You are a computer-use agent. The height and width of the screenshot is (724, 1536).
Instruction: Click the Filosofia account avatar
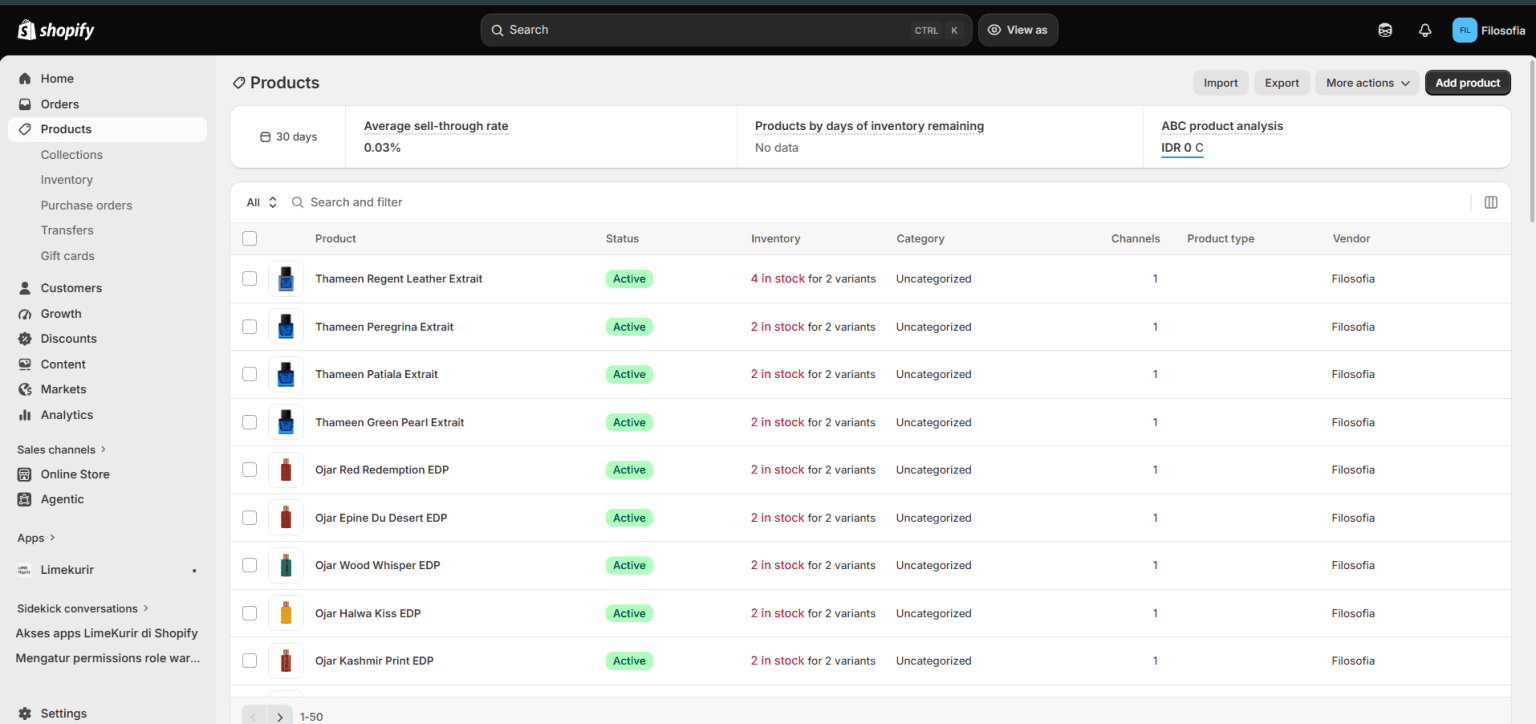tap(1464, 30)
